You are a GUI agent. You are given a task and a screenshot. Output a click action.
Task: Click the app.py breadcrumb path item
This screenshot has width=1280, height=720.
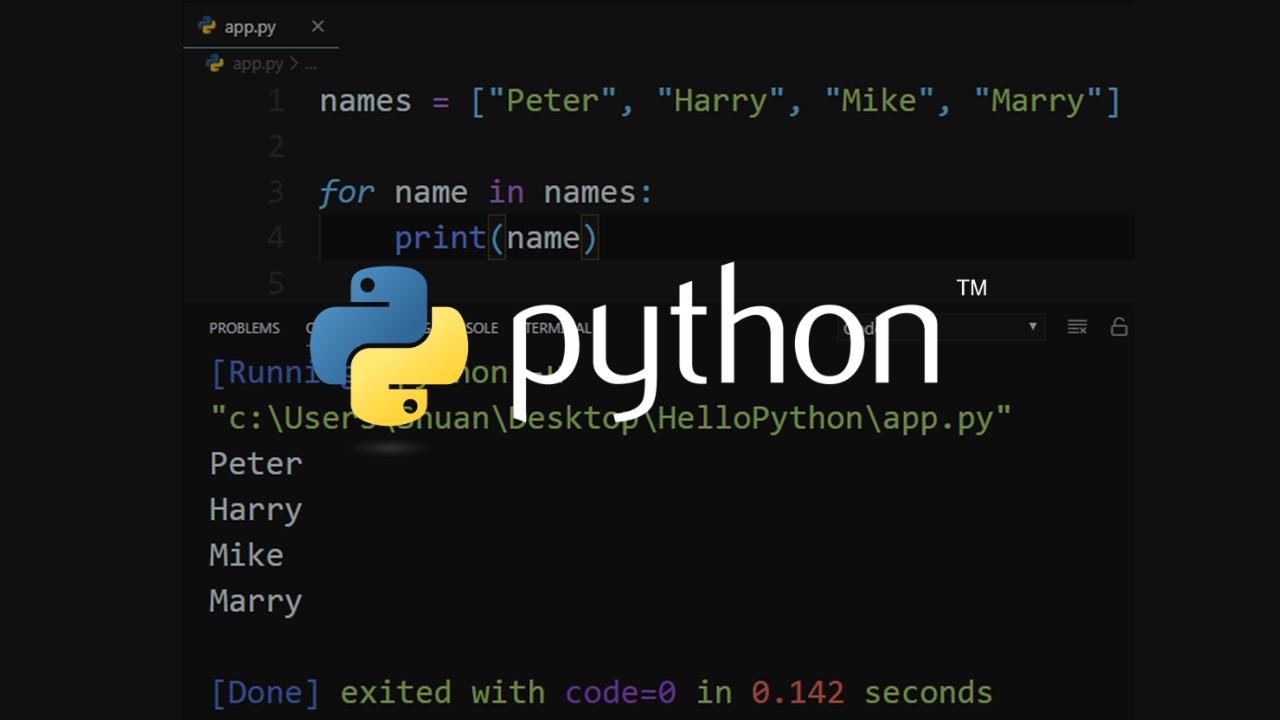coord(258,63)
